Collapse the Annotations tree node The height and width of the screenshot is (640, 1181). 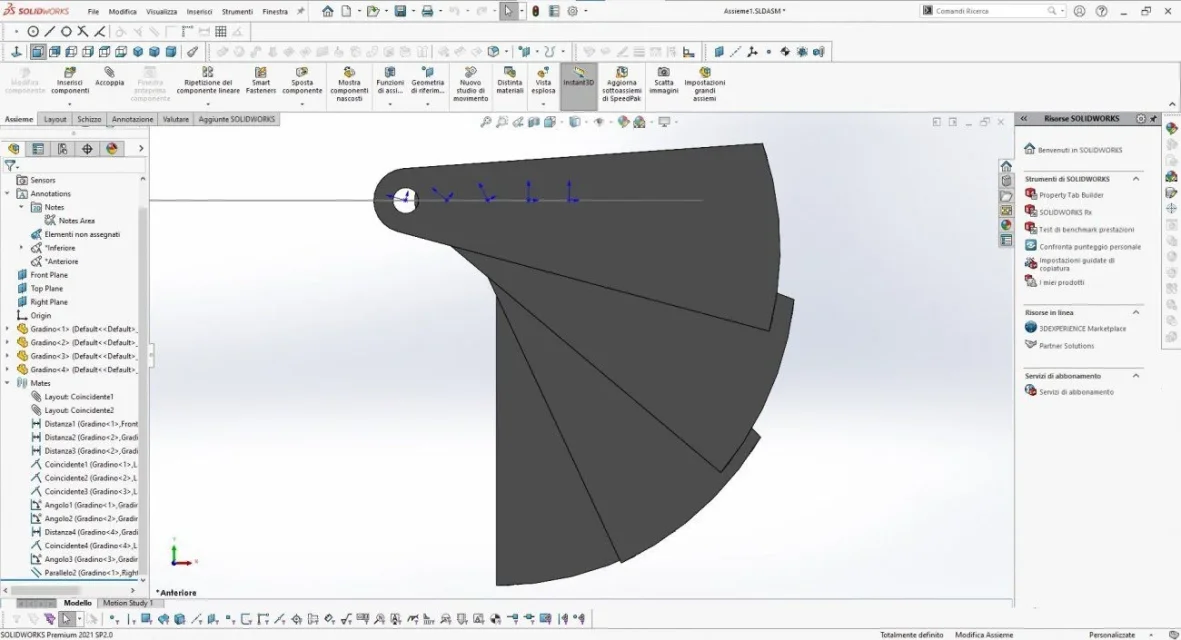pyautogui.click(x=8, y=194)
